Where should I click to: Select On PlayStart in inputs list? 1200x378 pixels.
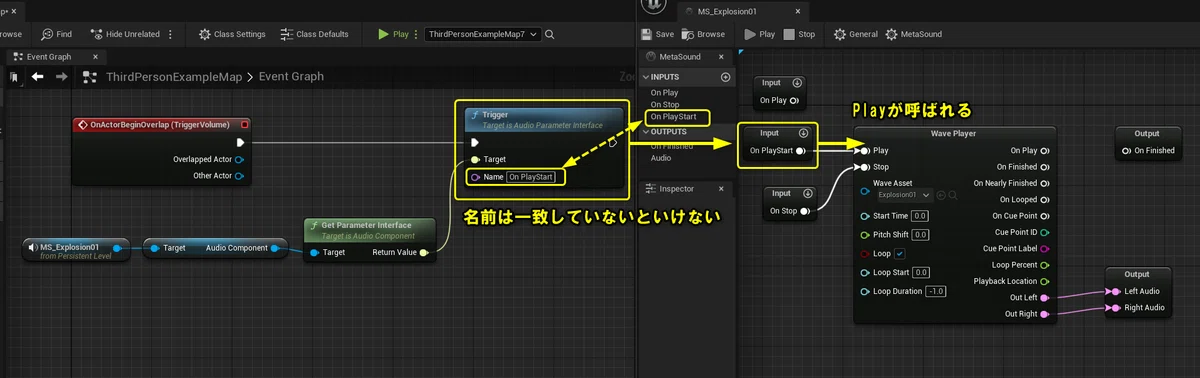point(673,117)
